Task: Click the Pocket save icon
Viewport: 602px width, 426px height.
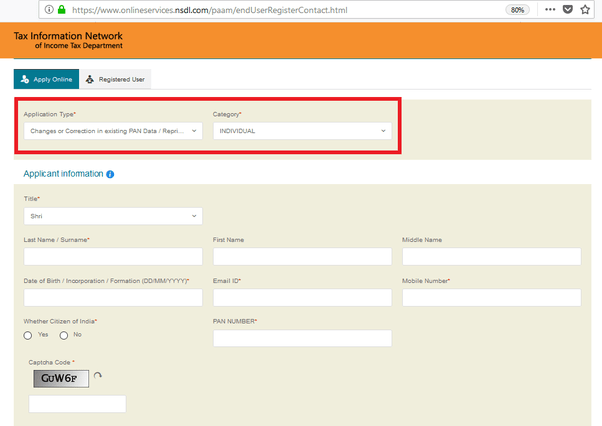Action: coord(567,10)
